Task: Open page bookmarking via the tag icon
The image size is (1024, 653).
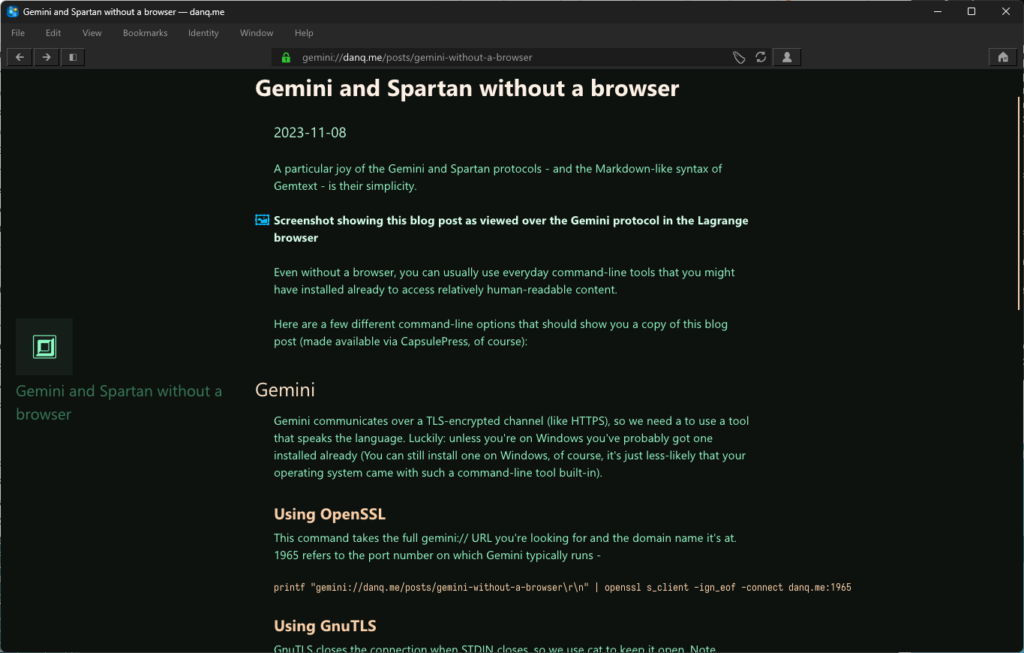Action: (x=739, y=57)
